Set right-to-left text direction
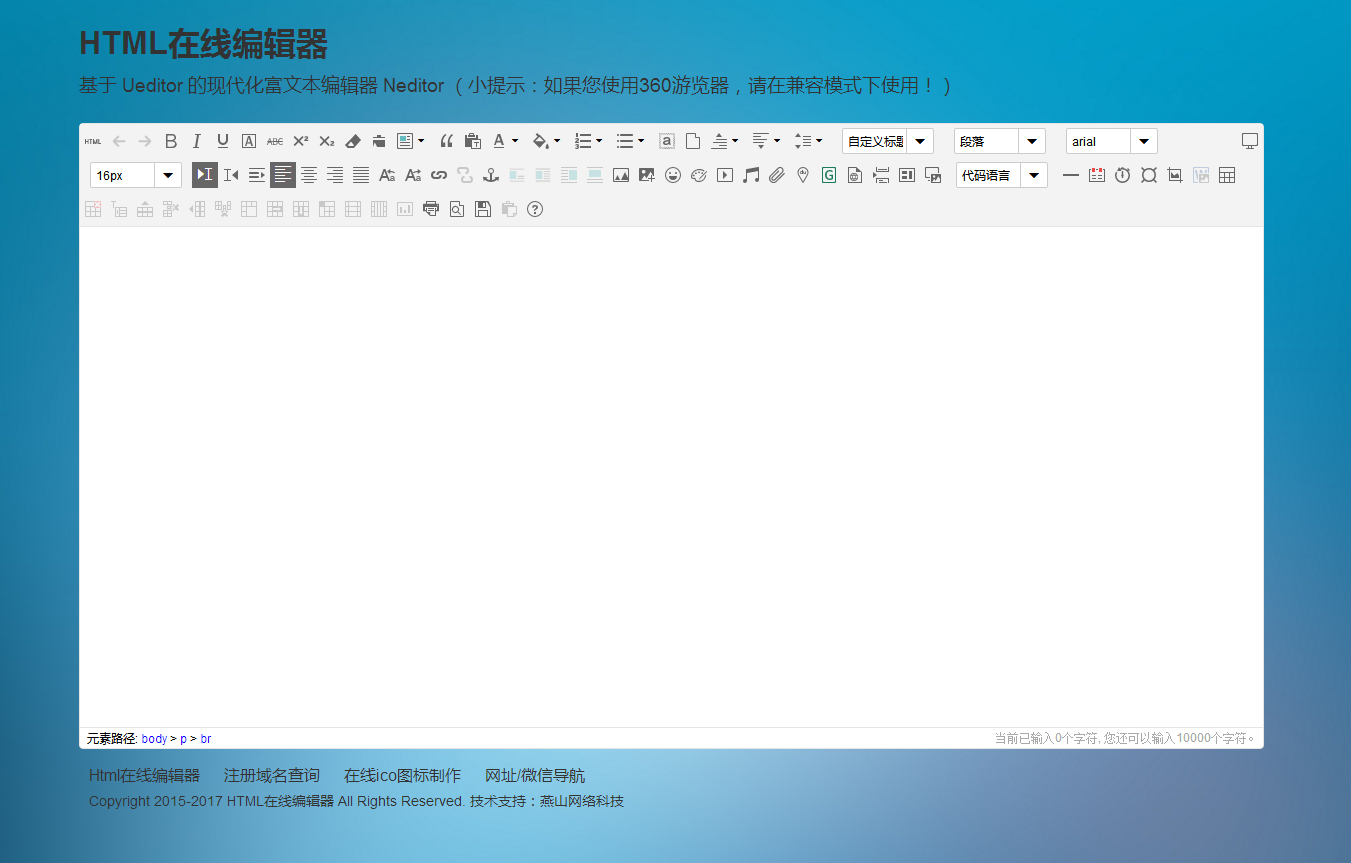Image resolution: width=1351 pixels, height=863 pixels. click(x=231, y=175)
